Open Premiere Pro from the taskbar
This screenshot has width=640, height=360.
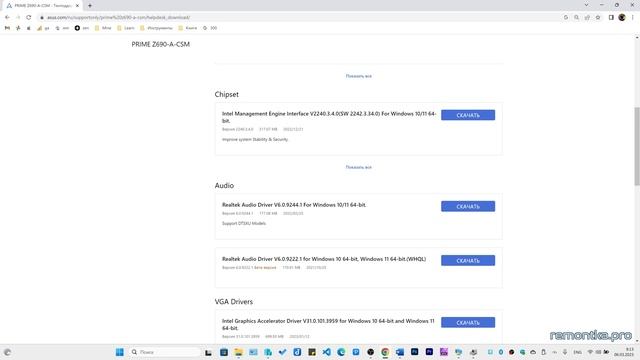[x=429, y=352]
